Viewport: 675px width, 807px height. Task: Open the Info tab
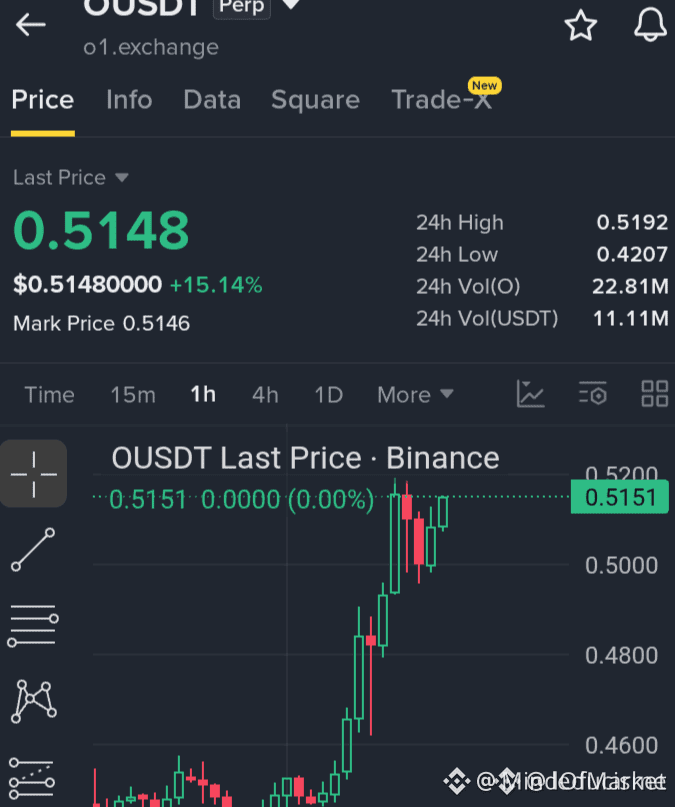coord(129,100)
